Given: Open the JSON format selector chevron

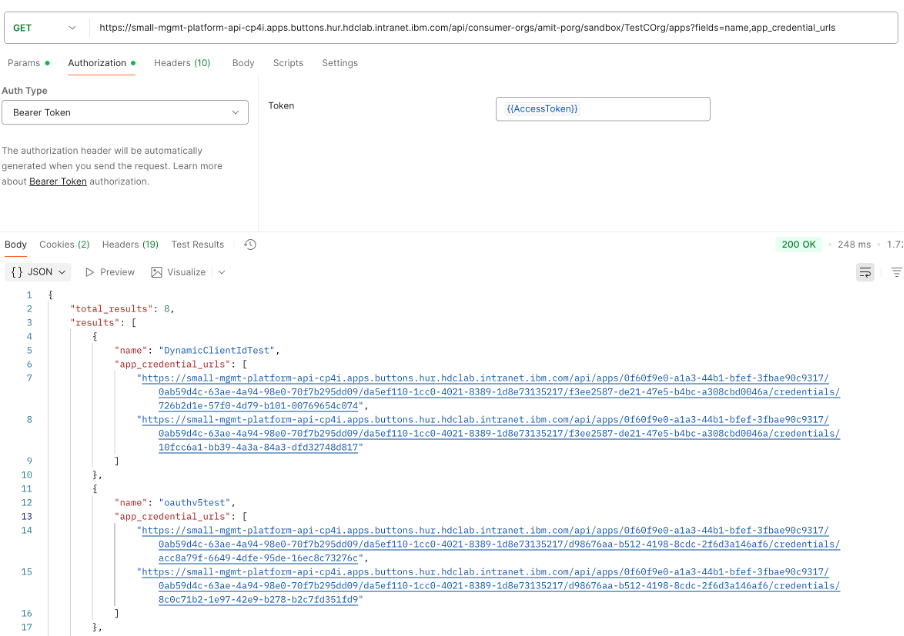Looking at the screenshot, I should [62, 272].
